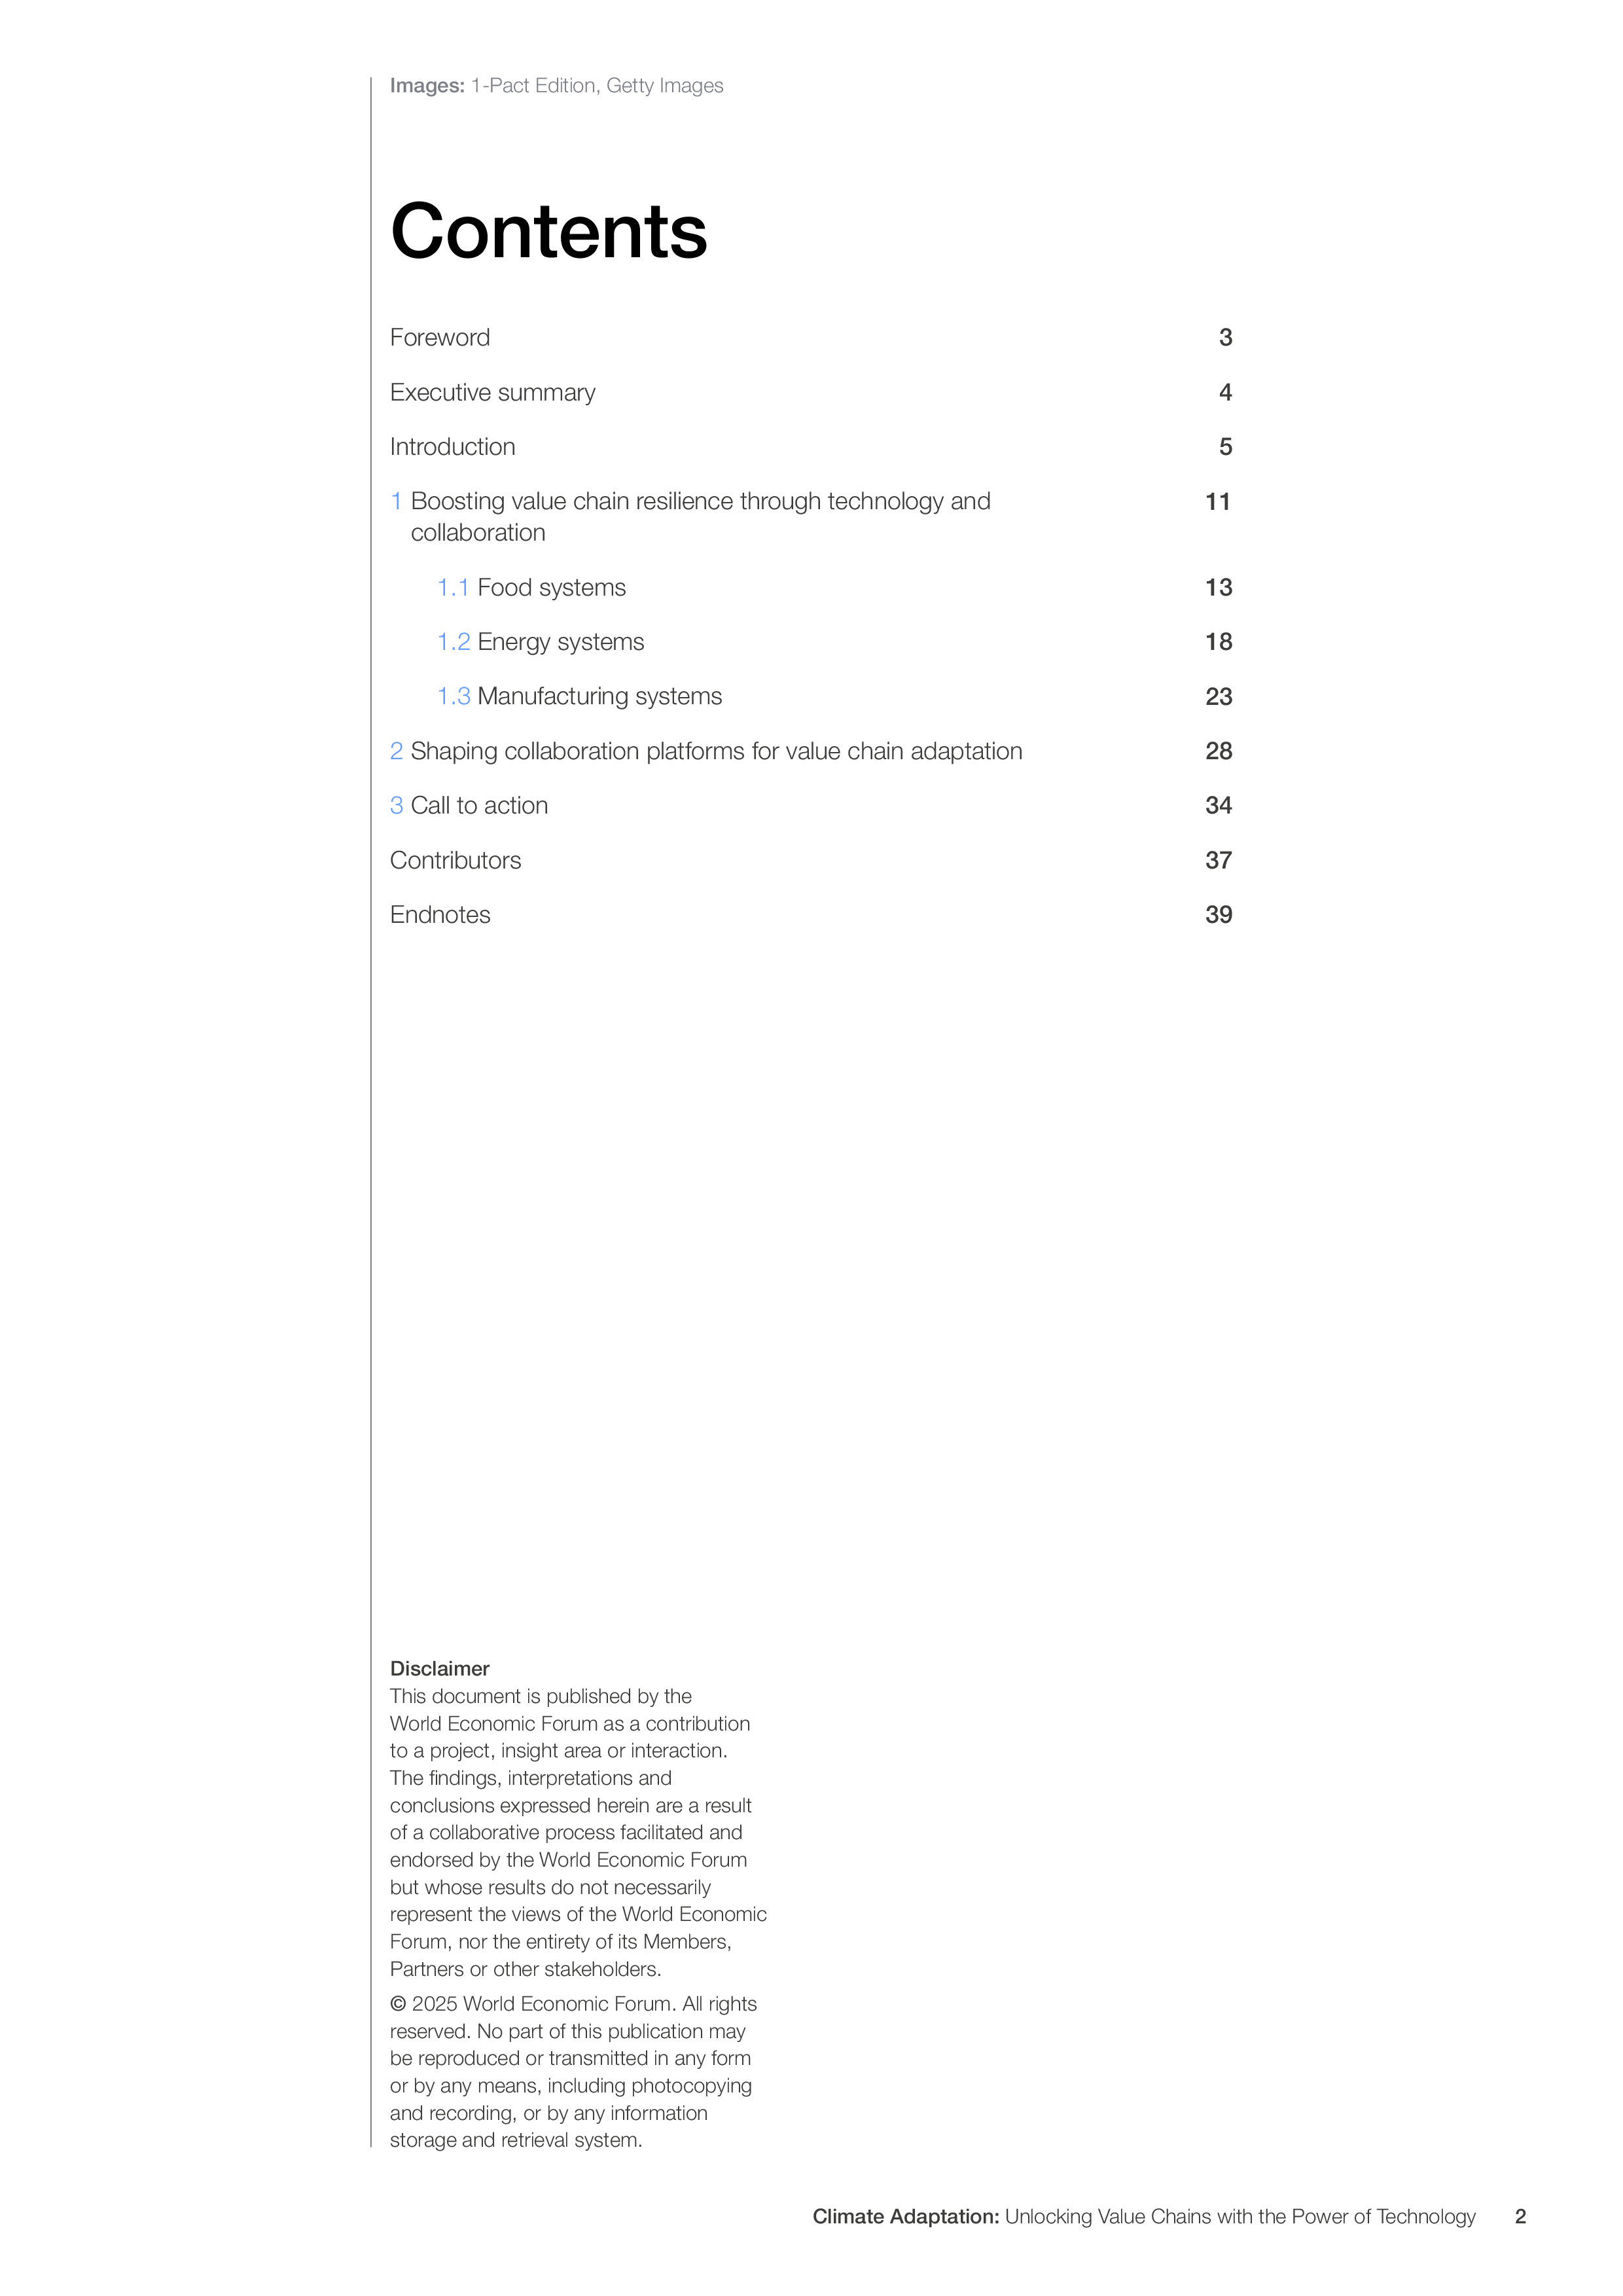Open the Executive summary entry
This screenshot has width=1623, height=2296.
pyautogui.click(x=492, y=393)
